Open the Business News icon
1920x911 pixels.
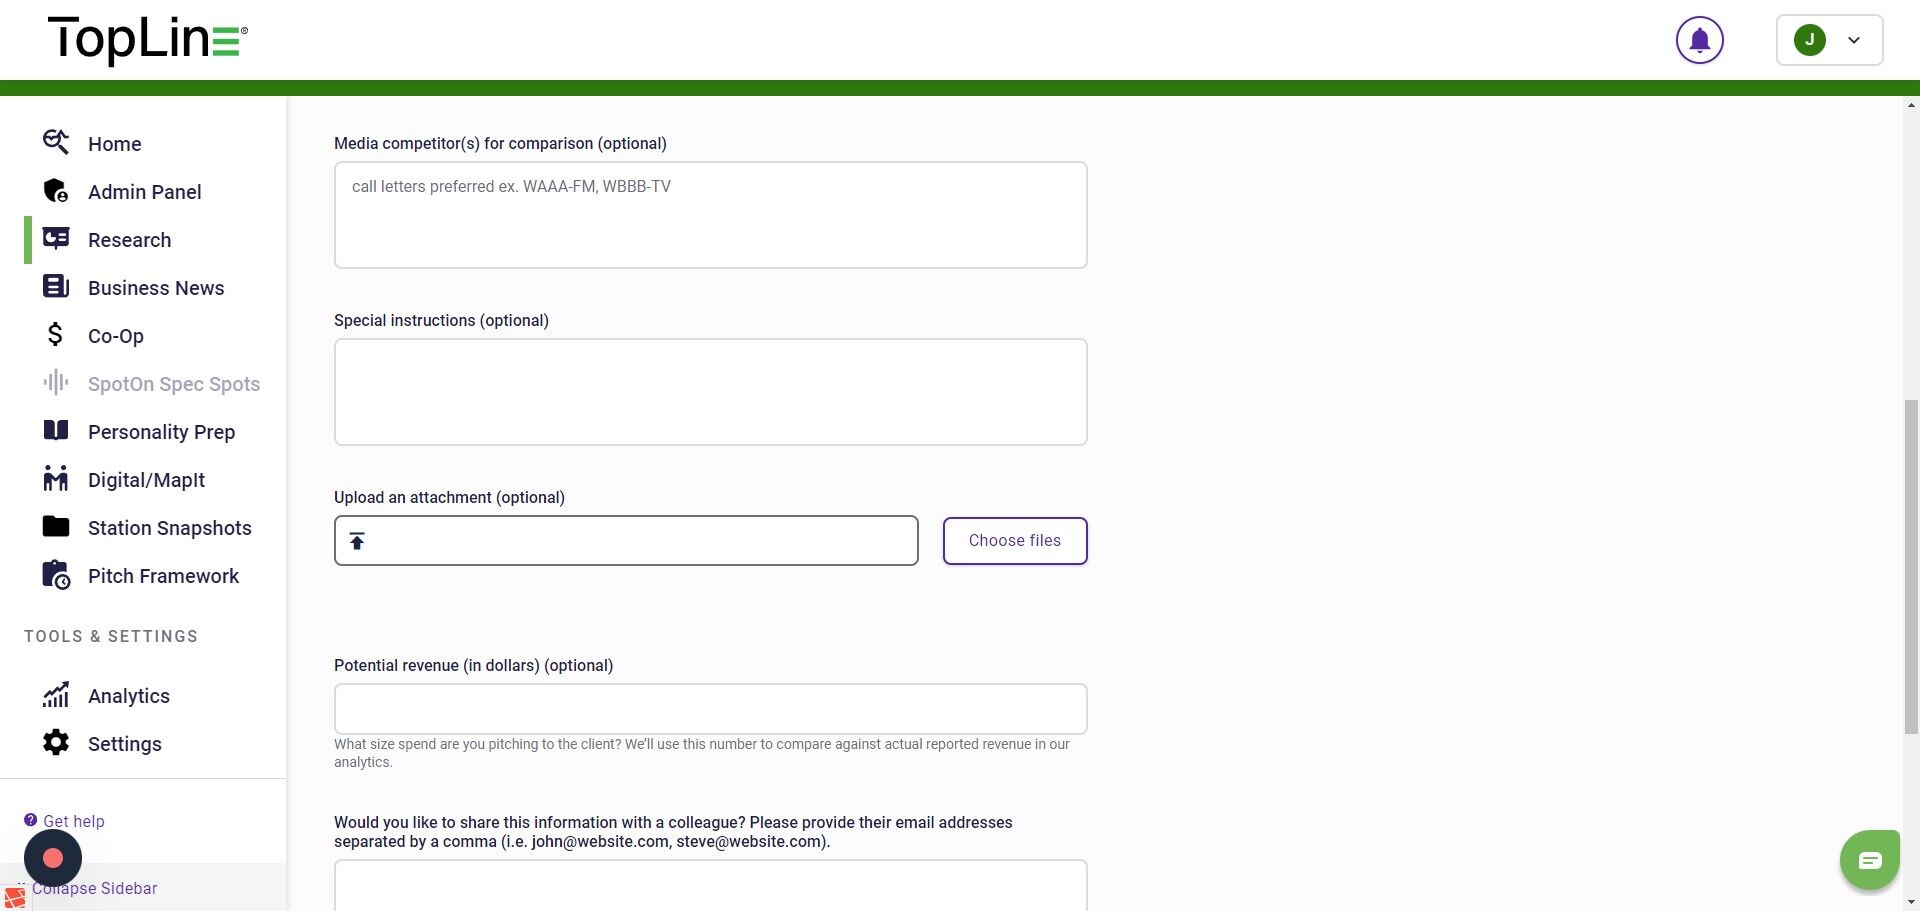pos(56,287)
